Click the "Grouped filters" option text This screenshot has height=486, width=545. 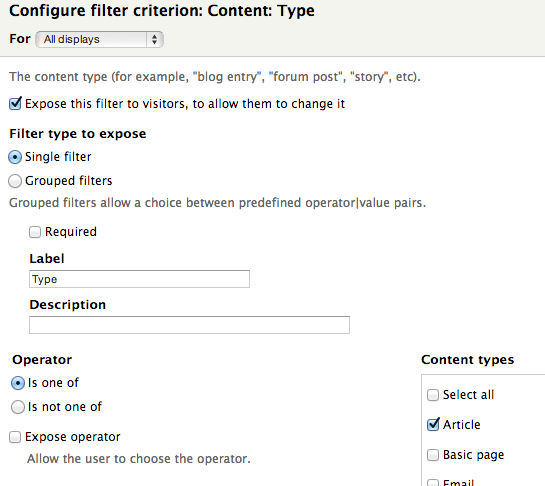point(69,181)
